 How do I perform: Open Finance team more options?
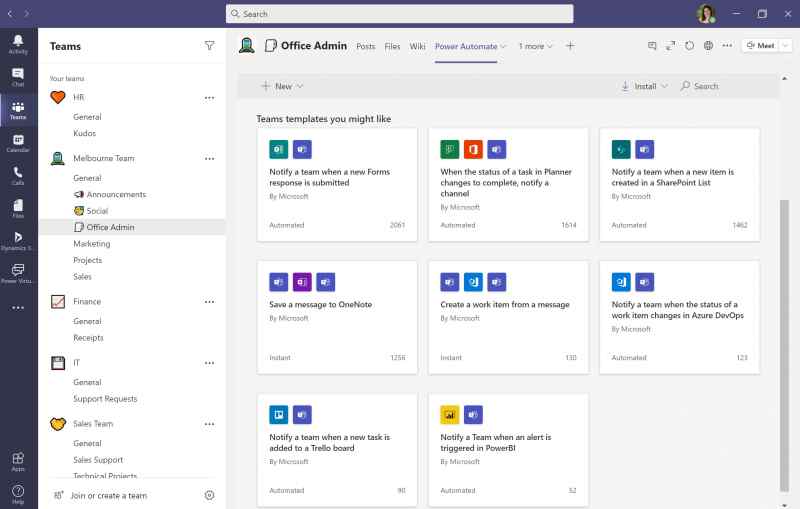coord(209,301)
